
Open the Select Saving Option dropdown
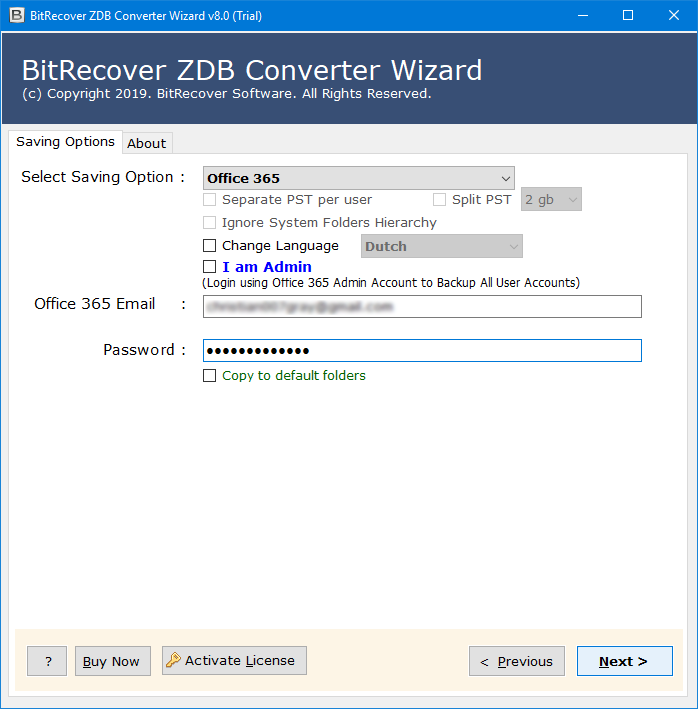pyautogui.click(x=358, y=178)
